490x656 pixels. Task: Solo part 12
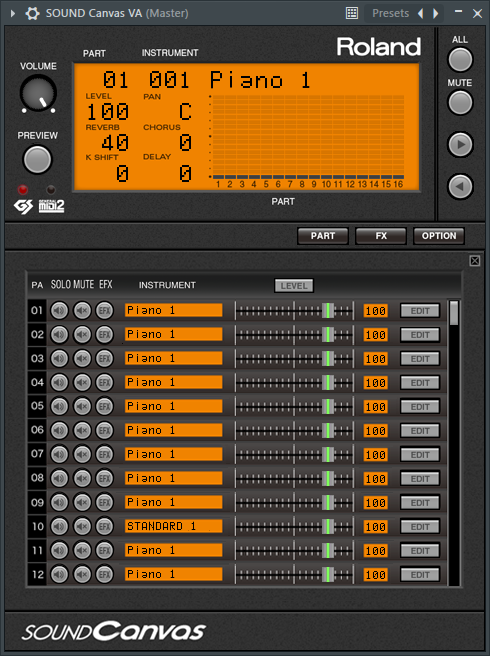point(59,574)
